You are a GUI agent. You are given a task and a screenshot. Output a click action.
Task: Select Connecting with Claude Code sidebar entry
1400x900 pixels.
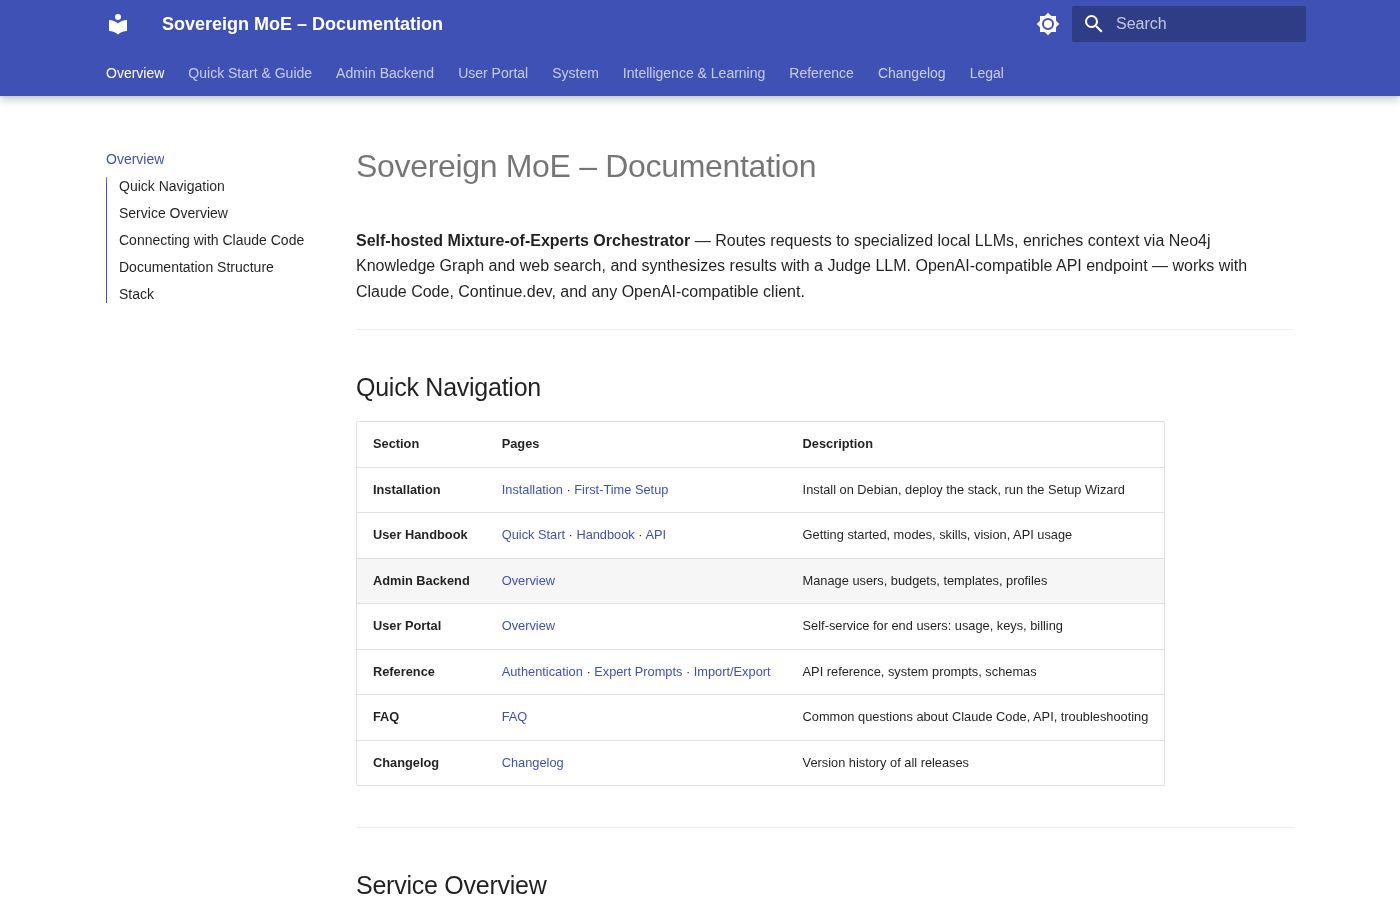point(211,240)
